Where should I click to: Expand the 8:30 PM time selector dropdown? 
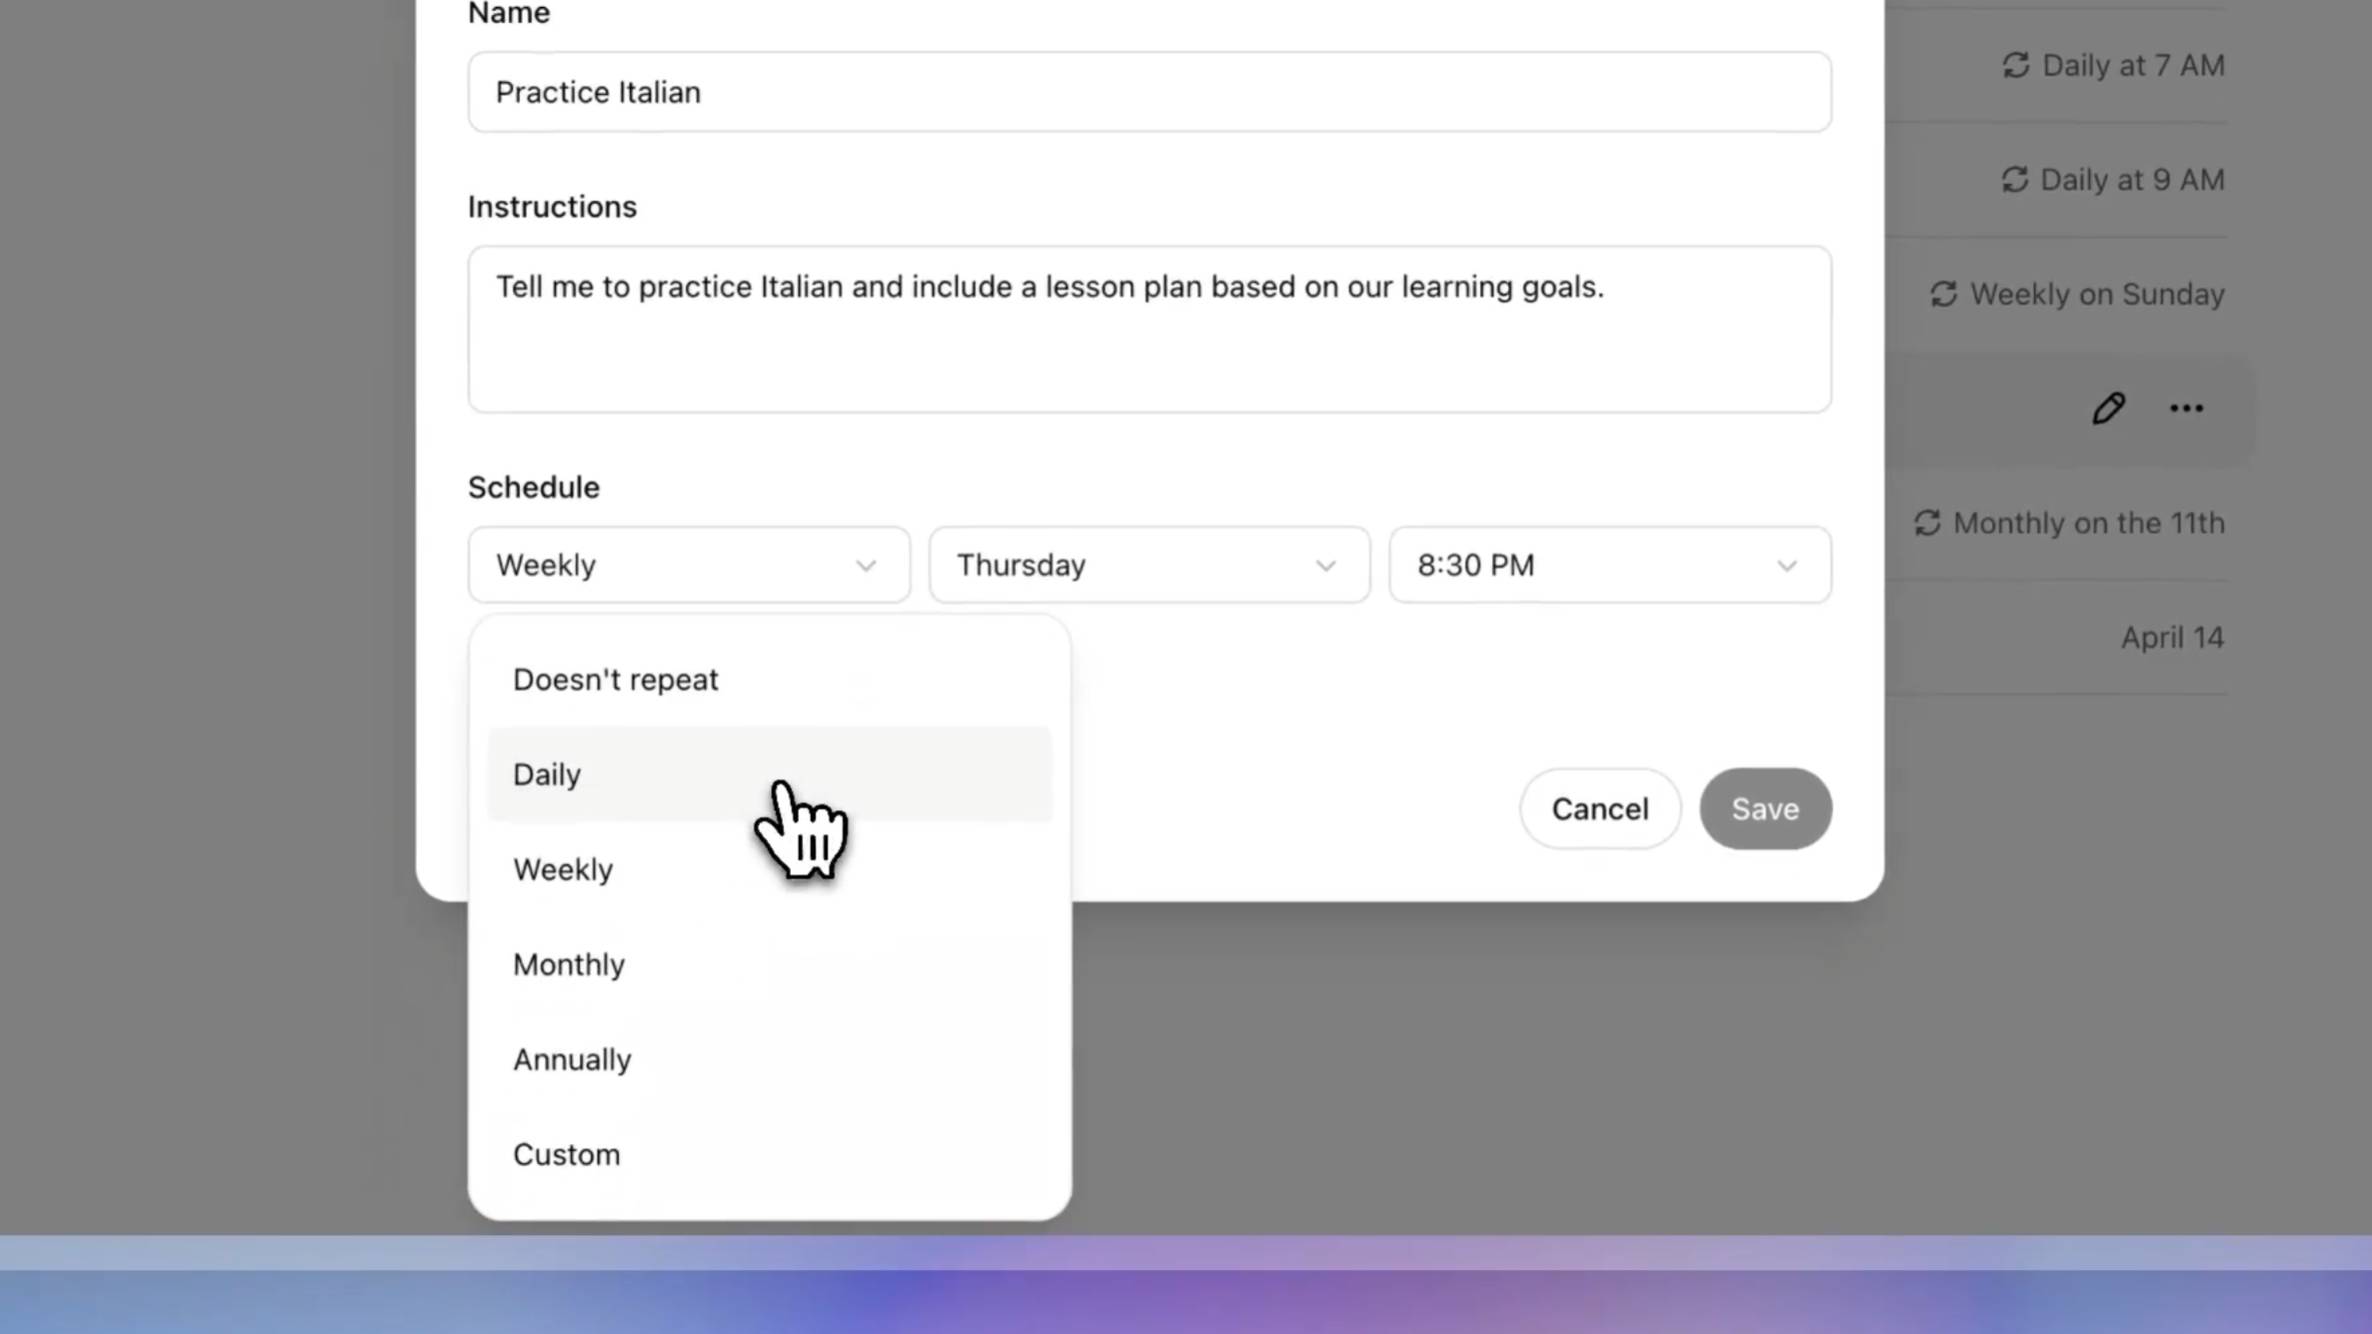tap(1610, 564)
